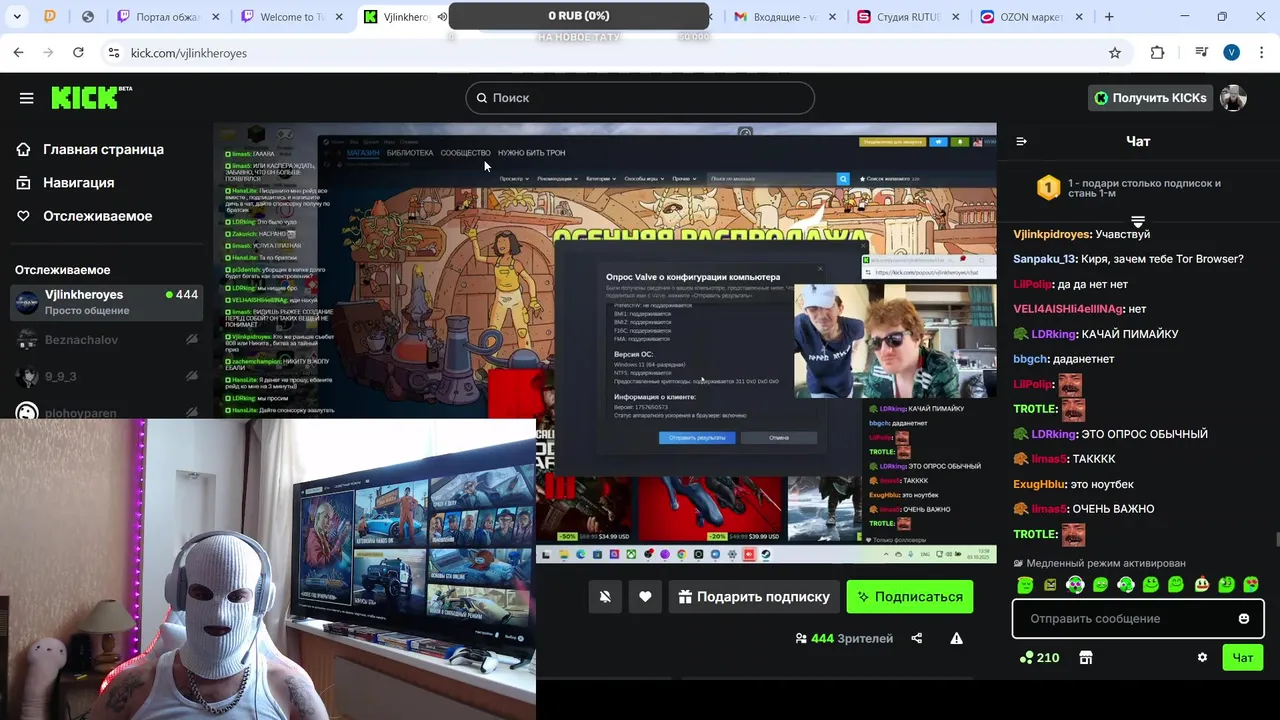The height and width of the screenshot is (720, 1280).
Task: Open the browser extensions puzzle icon
Action: click(1158, 53)
